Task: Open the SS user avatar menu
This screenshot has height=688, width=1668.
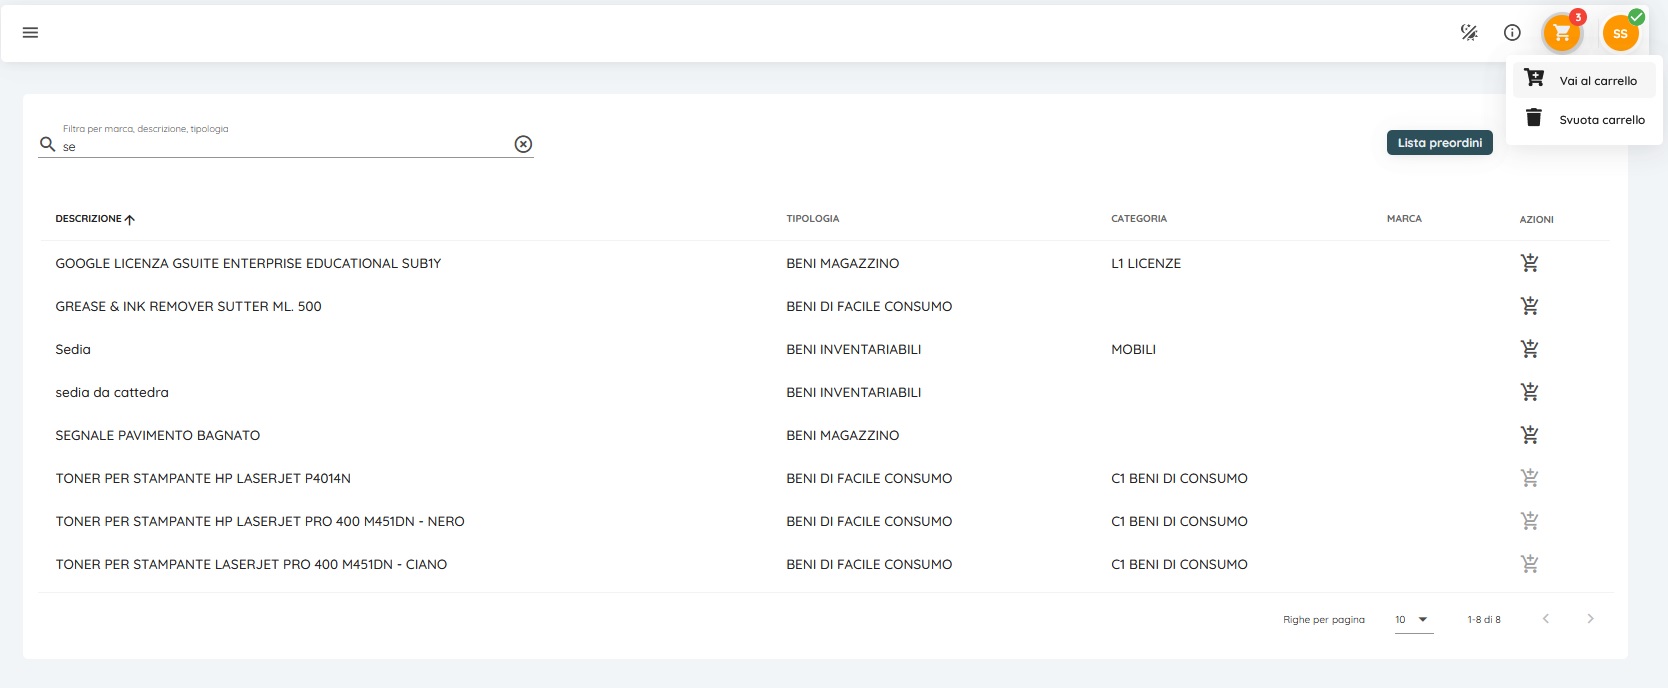Action: coord(1620,34)
